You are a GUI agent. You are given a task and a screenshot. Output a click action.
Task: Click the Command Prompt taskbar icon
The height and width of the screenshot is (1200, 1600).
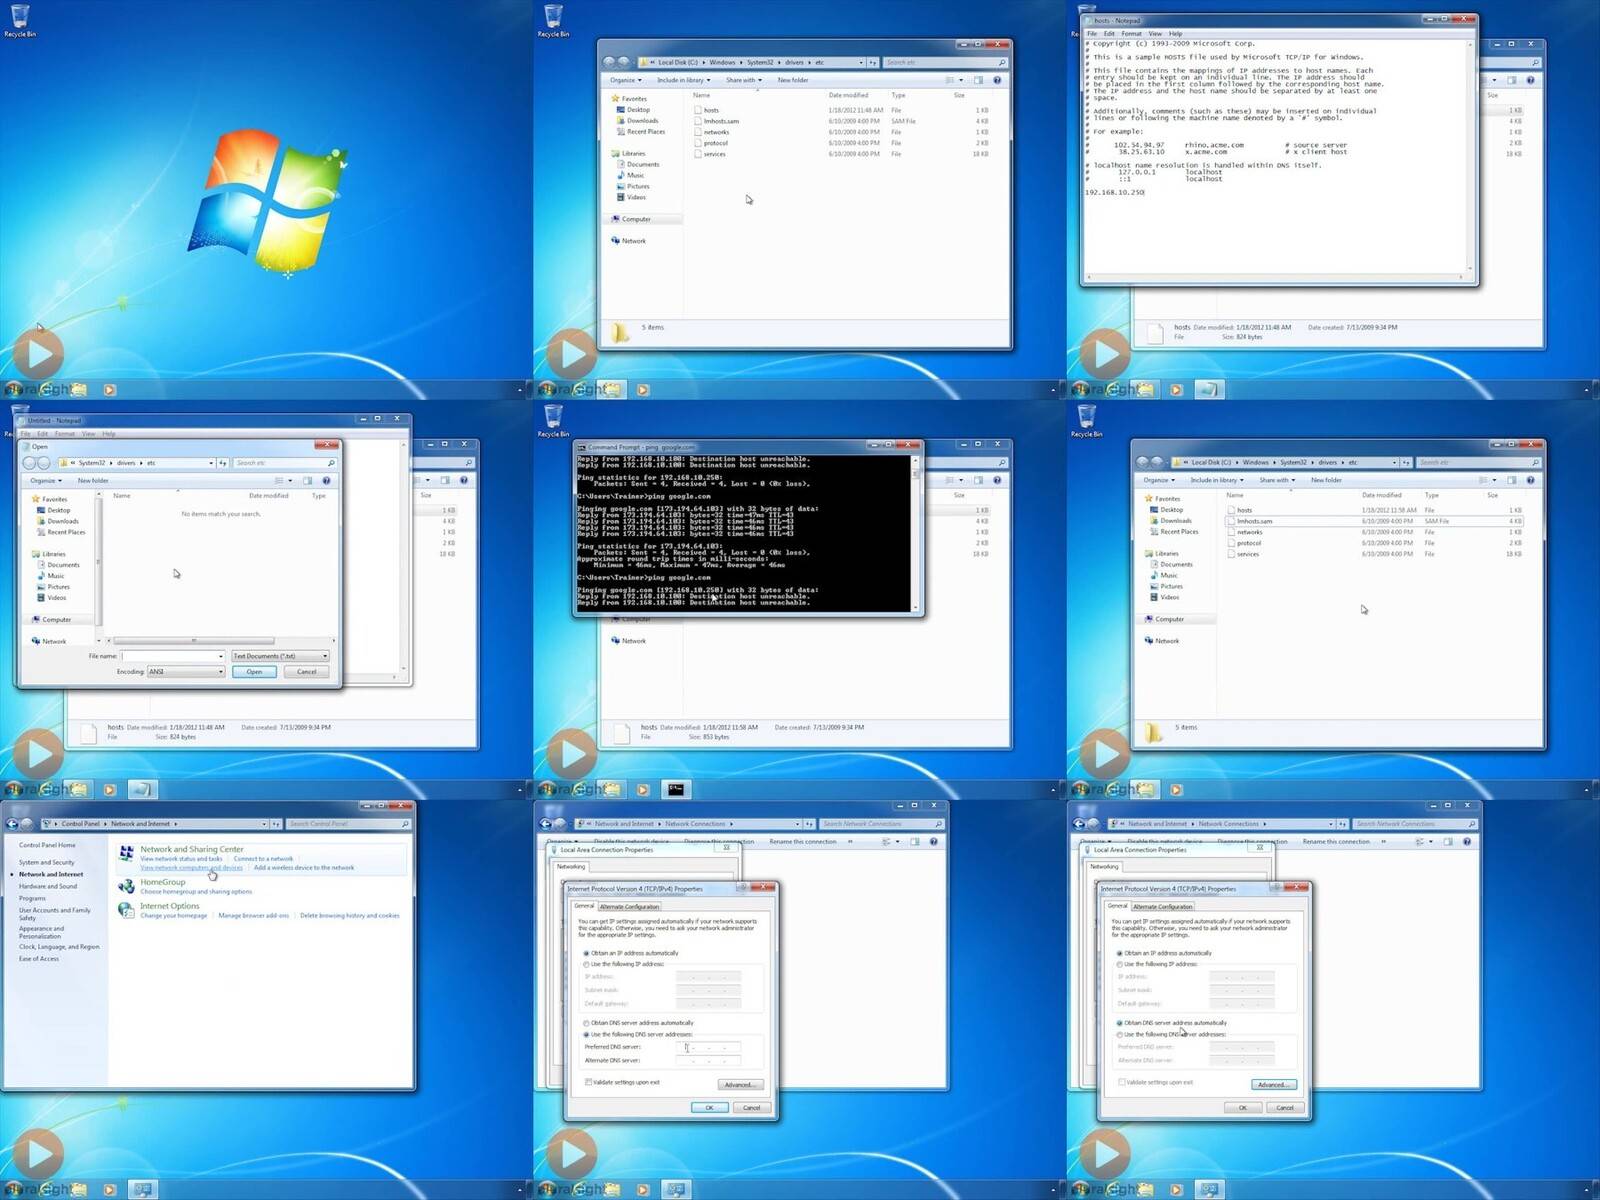(x=676, y=790)
